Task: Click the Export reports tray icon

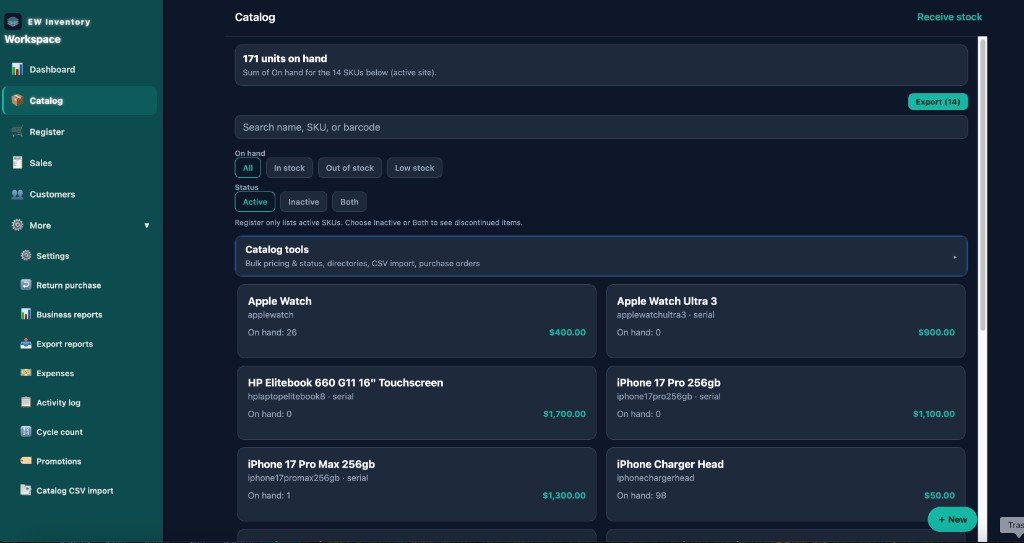Action: 25,344
